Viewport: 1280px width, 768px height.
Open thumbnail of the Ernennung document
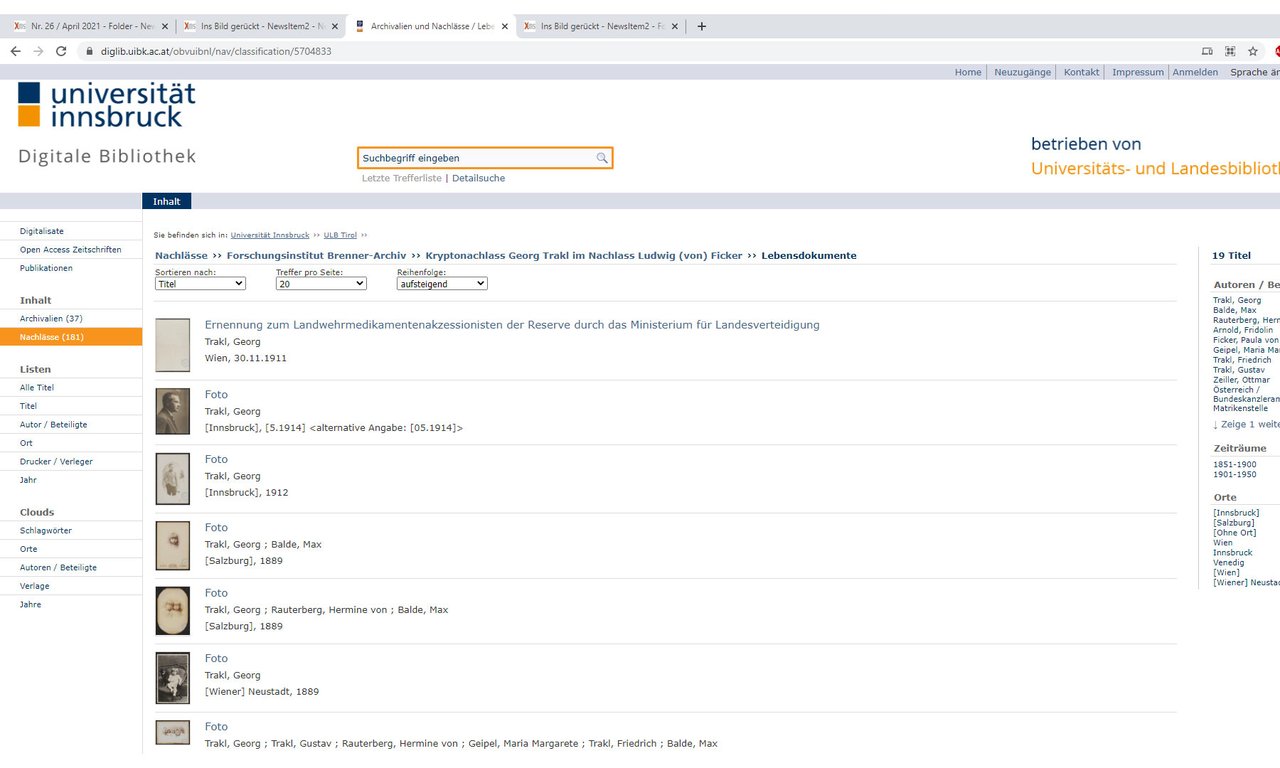coord(172,345)
